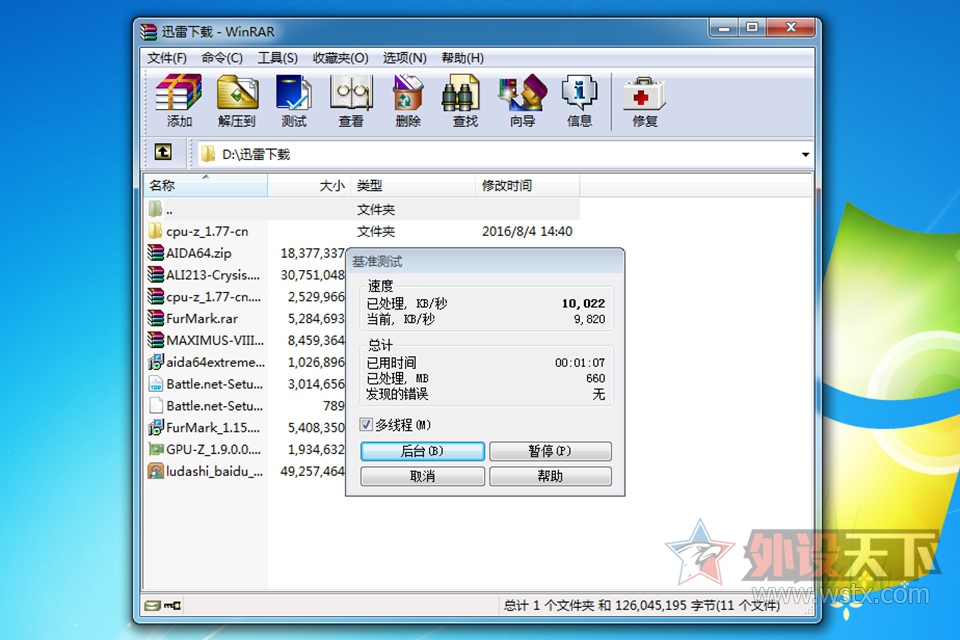Open the 文件(F) menu
This screenshot has width=960, height=640.
[167, 58]
